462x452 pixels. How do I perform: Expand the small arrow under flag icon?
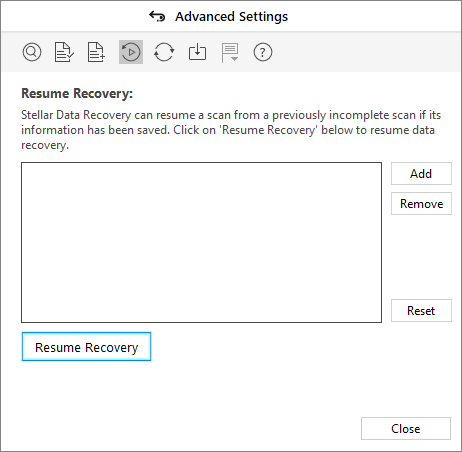pyautogui.click(x=234, y=59)
